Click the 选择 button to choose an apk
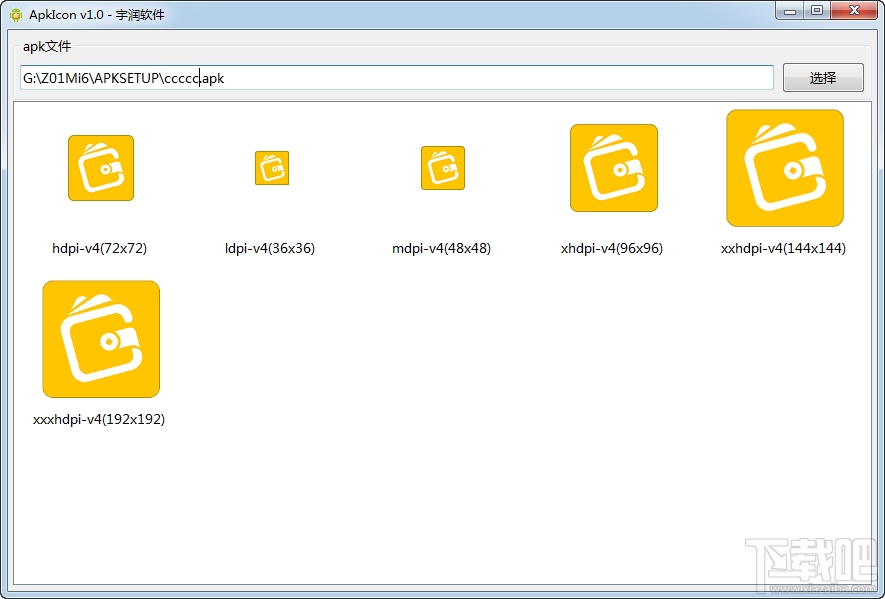Image resolution: width=885 pixels, height=599 pixels. 823,78
